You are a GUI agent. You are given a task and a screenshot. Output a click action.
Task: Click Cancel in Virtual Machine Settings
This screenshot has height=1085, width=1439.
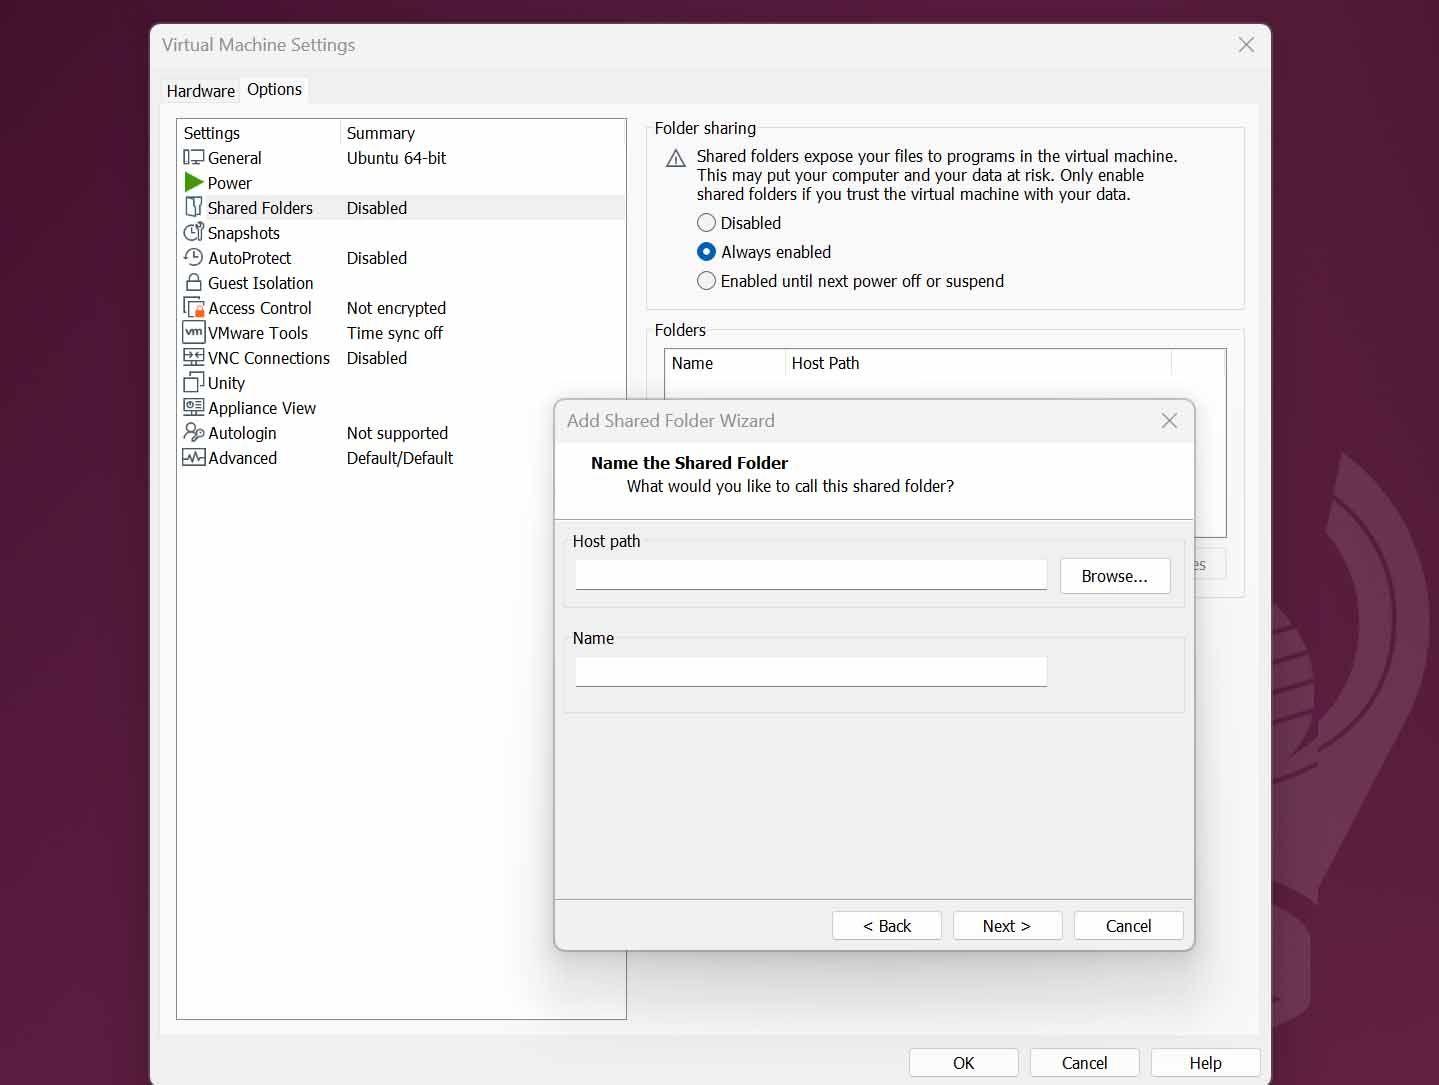click(x=1084, y=1063)
